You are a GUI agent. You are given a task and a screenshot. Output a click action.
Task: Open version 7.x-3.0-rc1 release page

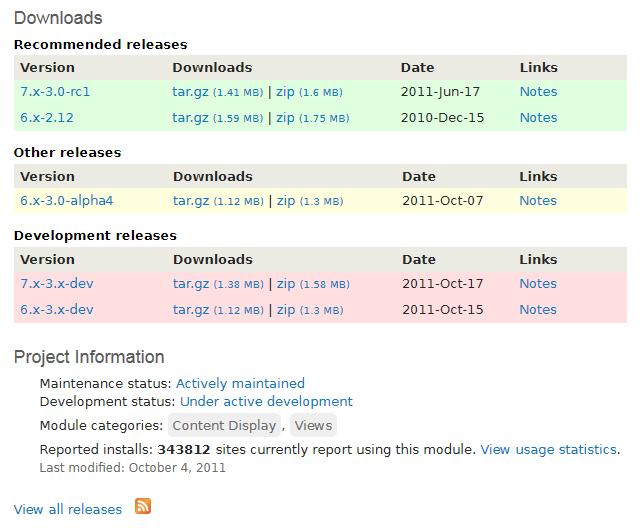pos(55,91)
